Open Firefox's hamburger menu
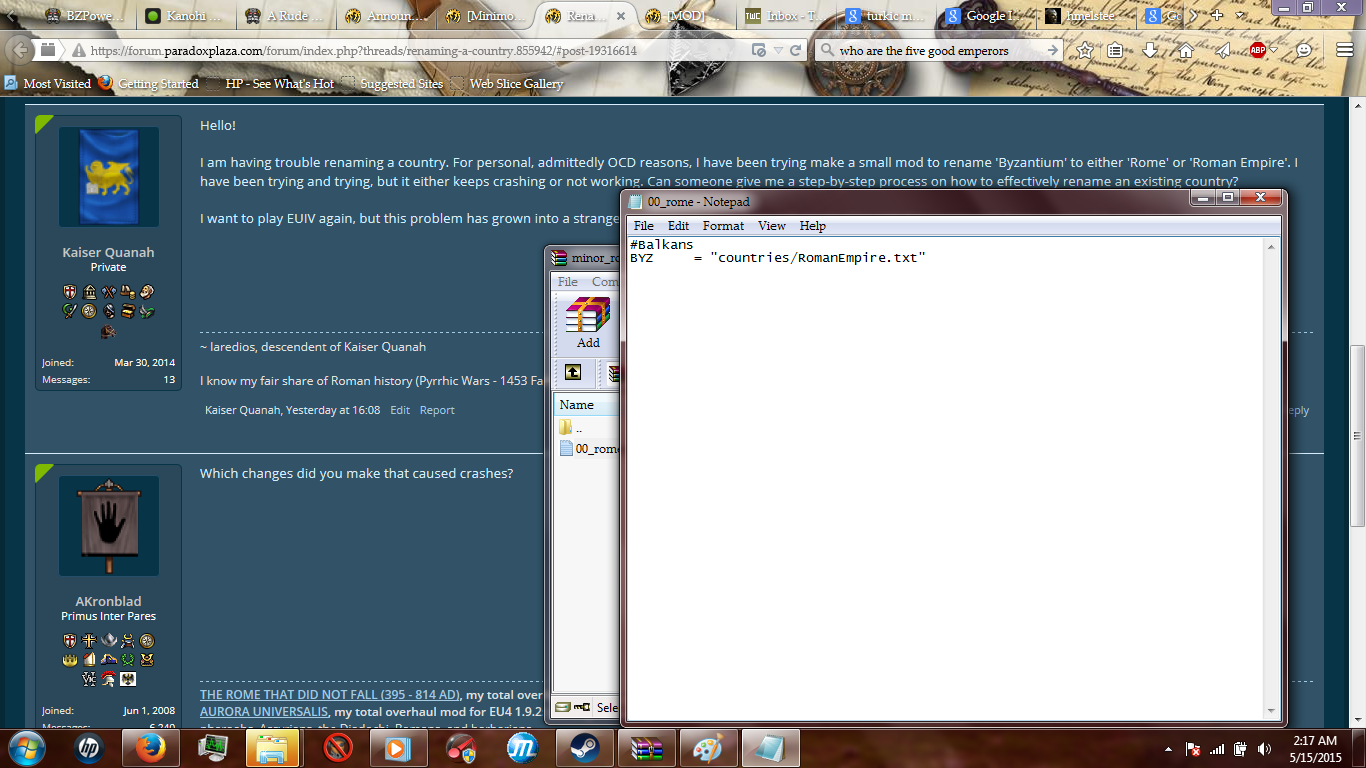This screenshot has height=768, width=1366. 1344,48
